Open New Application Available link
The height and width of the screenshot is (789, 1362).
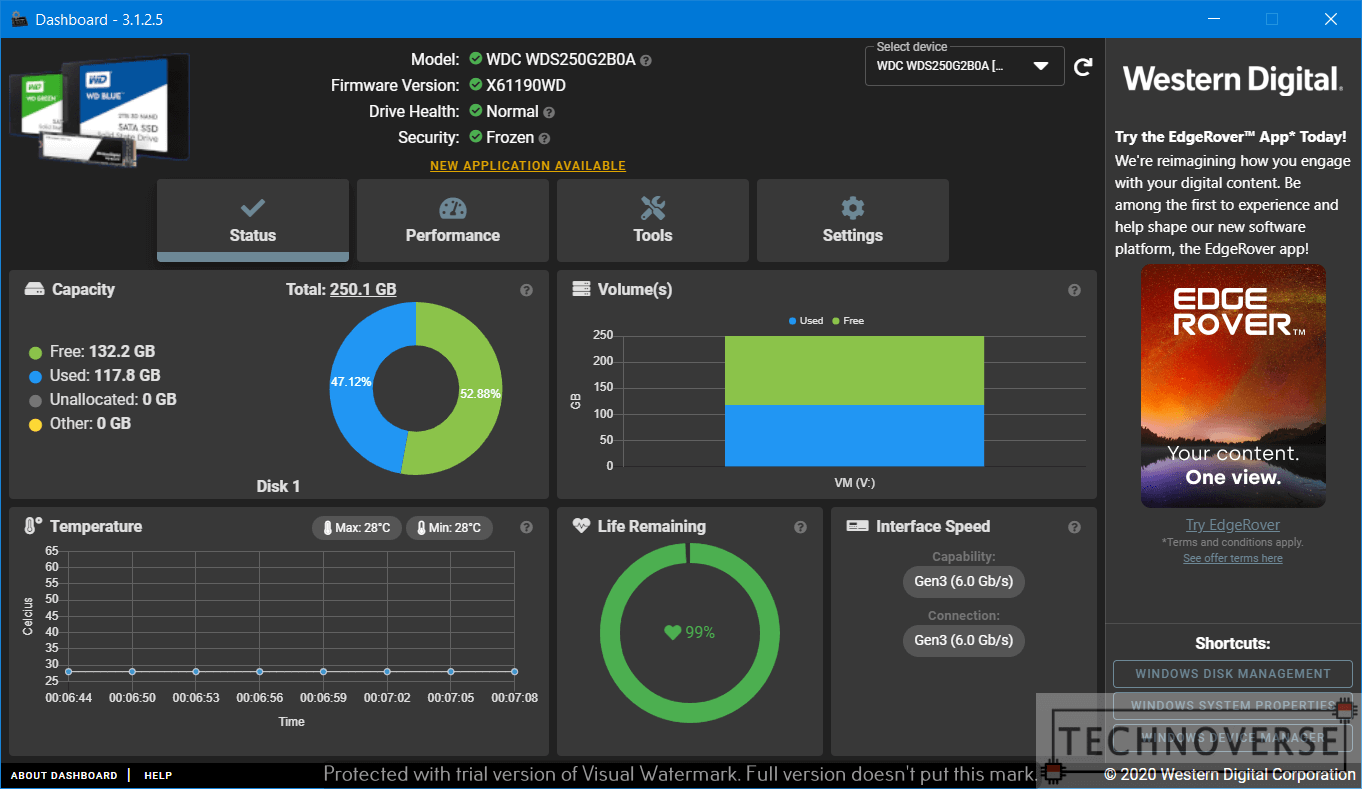[528, 166]
